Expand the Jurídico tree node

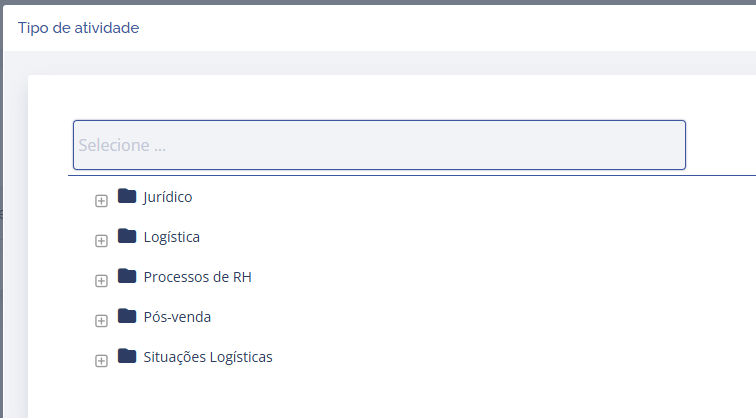pyautogui.click(x=101, y=201)
